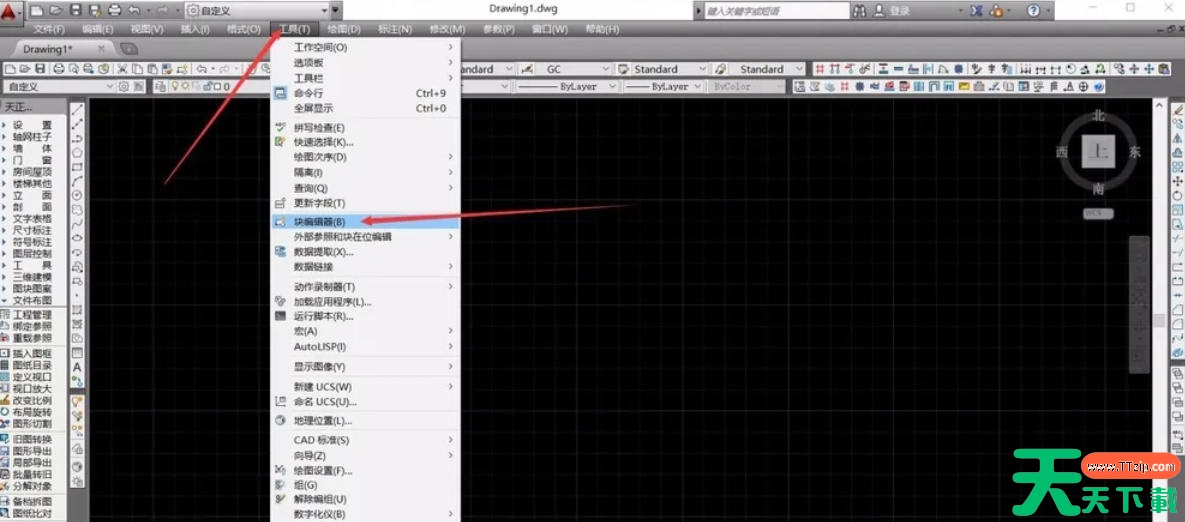Select the Line tool in draw toolbar
Screen dimensions: 1185x522
coord(77,110)
